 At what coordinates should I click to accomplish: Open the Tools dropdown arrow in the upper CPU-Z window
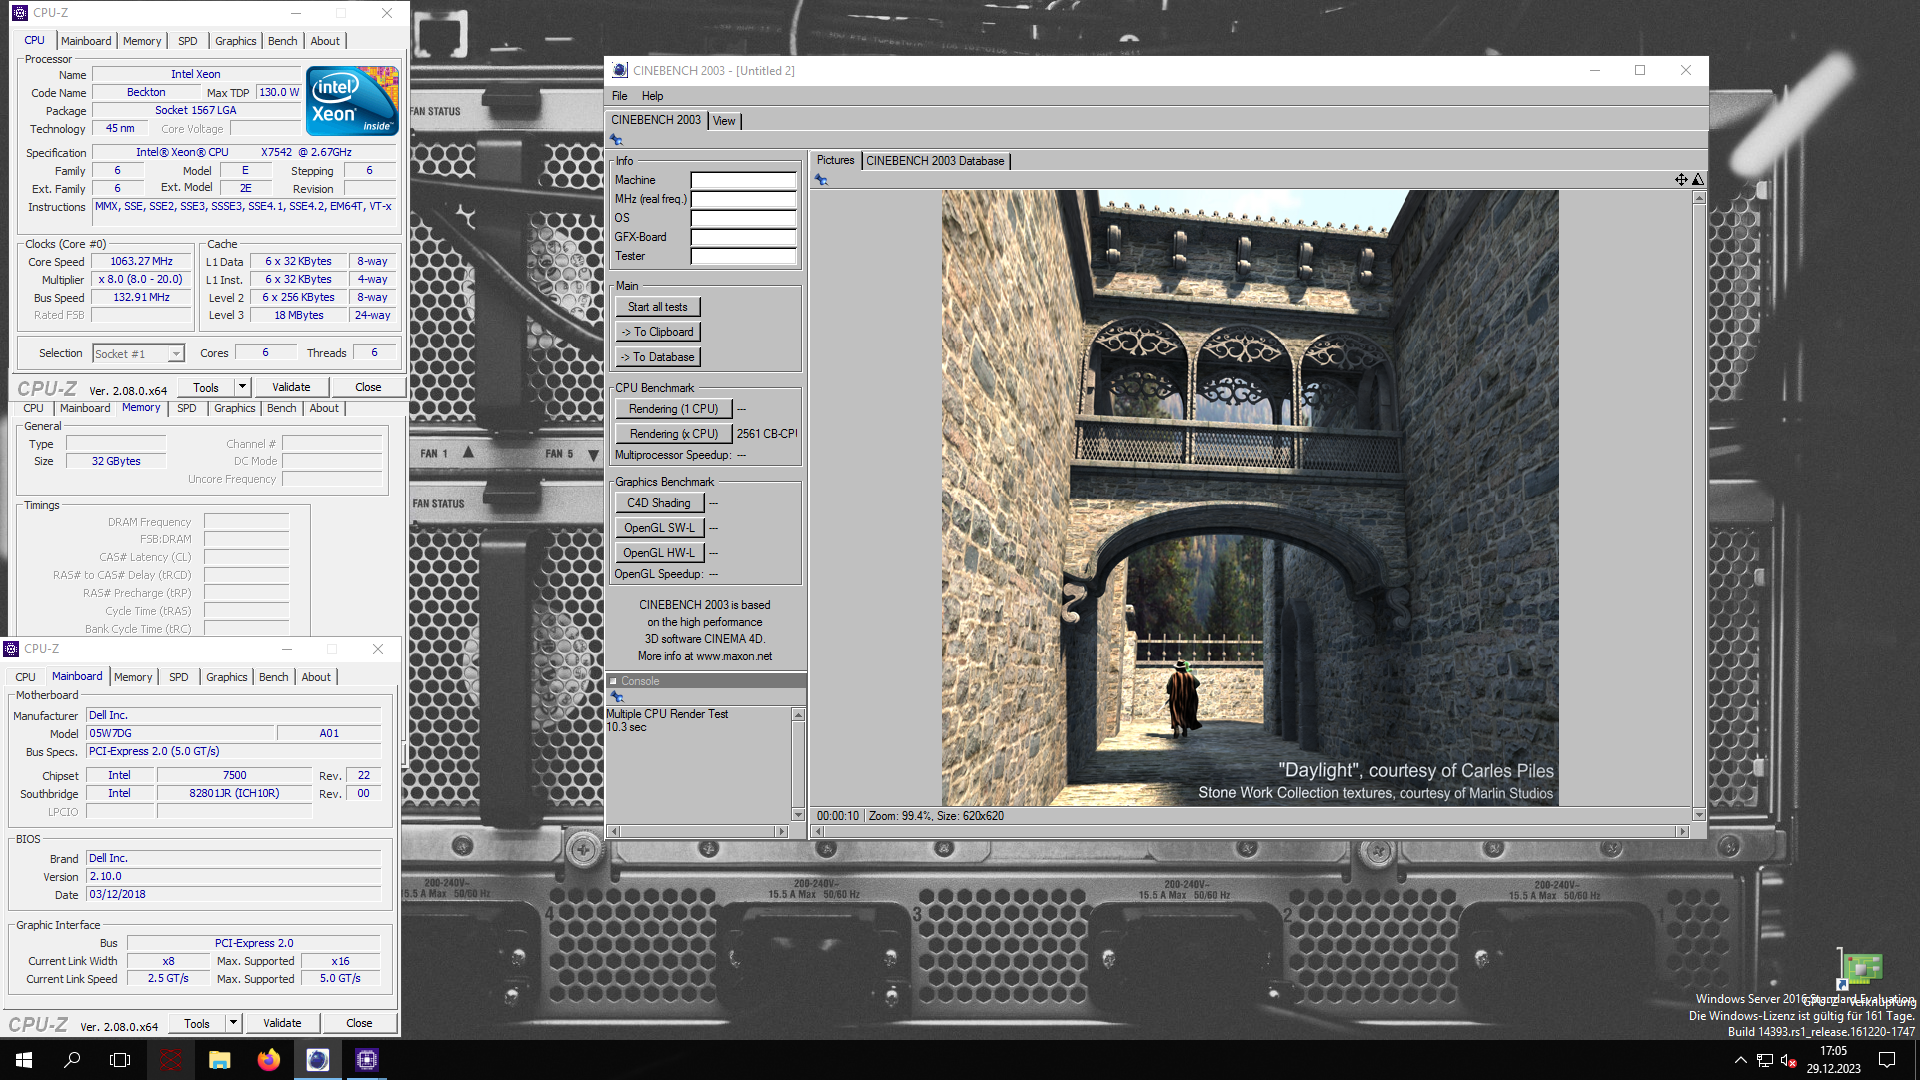click(x=242, y=387)
